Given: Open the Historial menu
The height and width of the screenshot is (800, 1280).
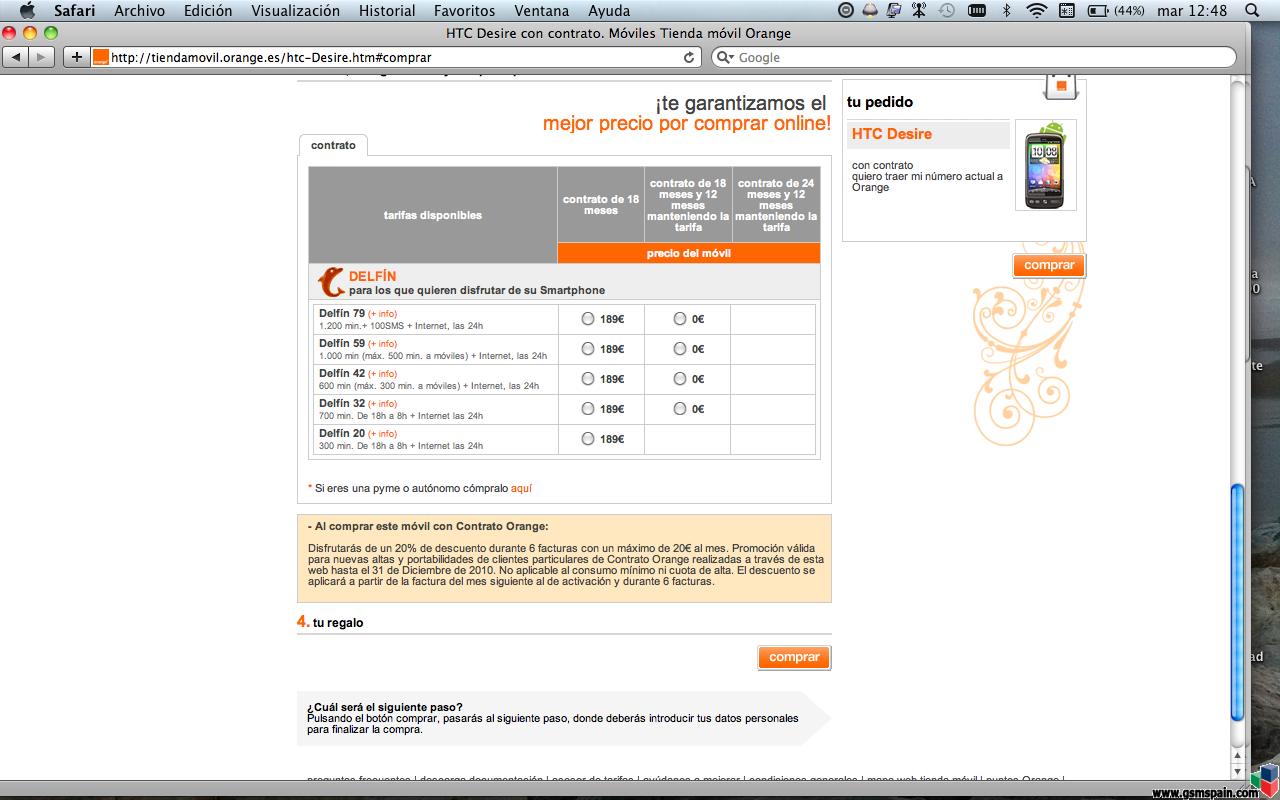Looking at the screenshot, I should point(387,11).
